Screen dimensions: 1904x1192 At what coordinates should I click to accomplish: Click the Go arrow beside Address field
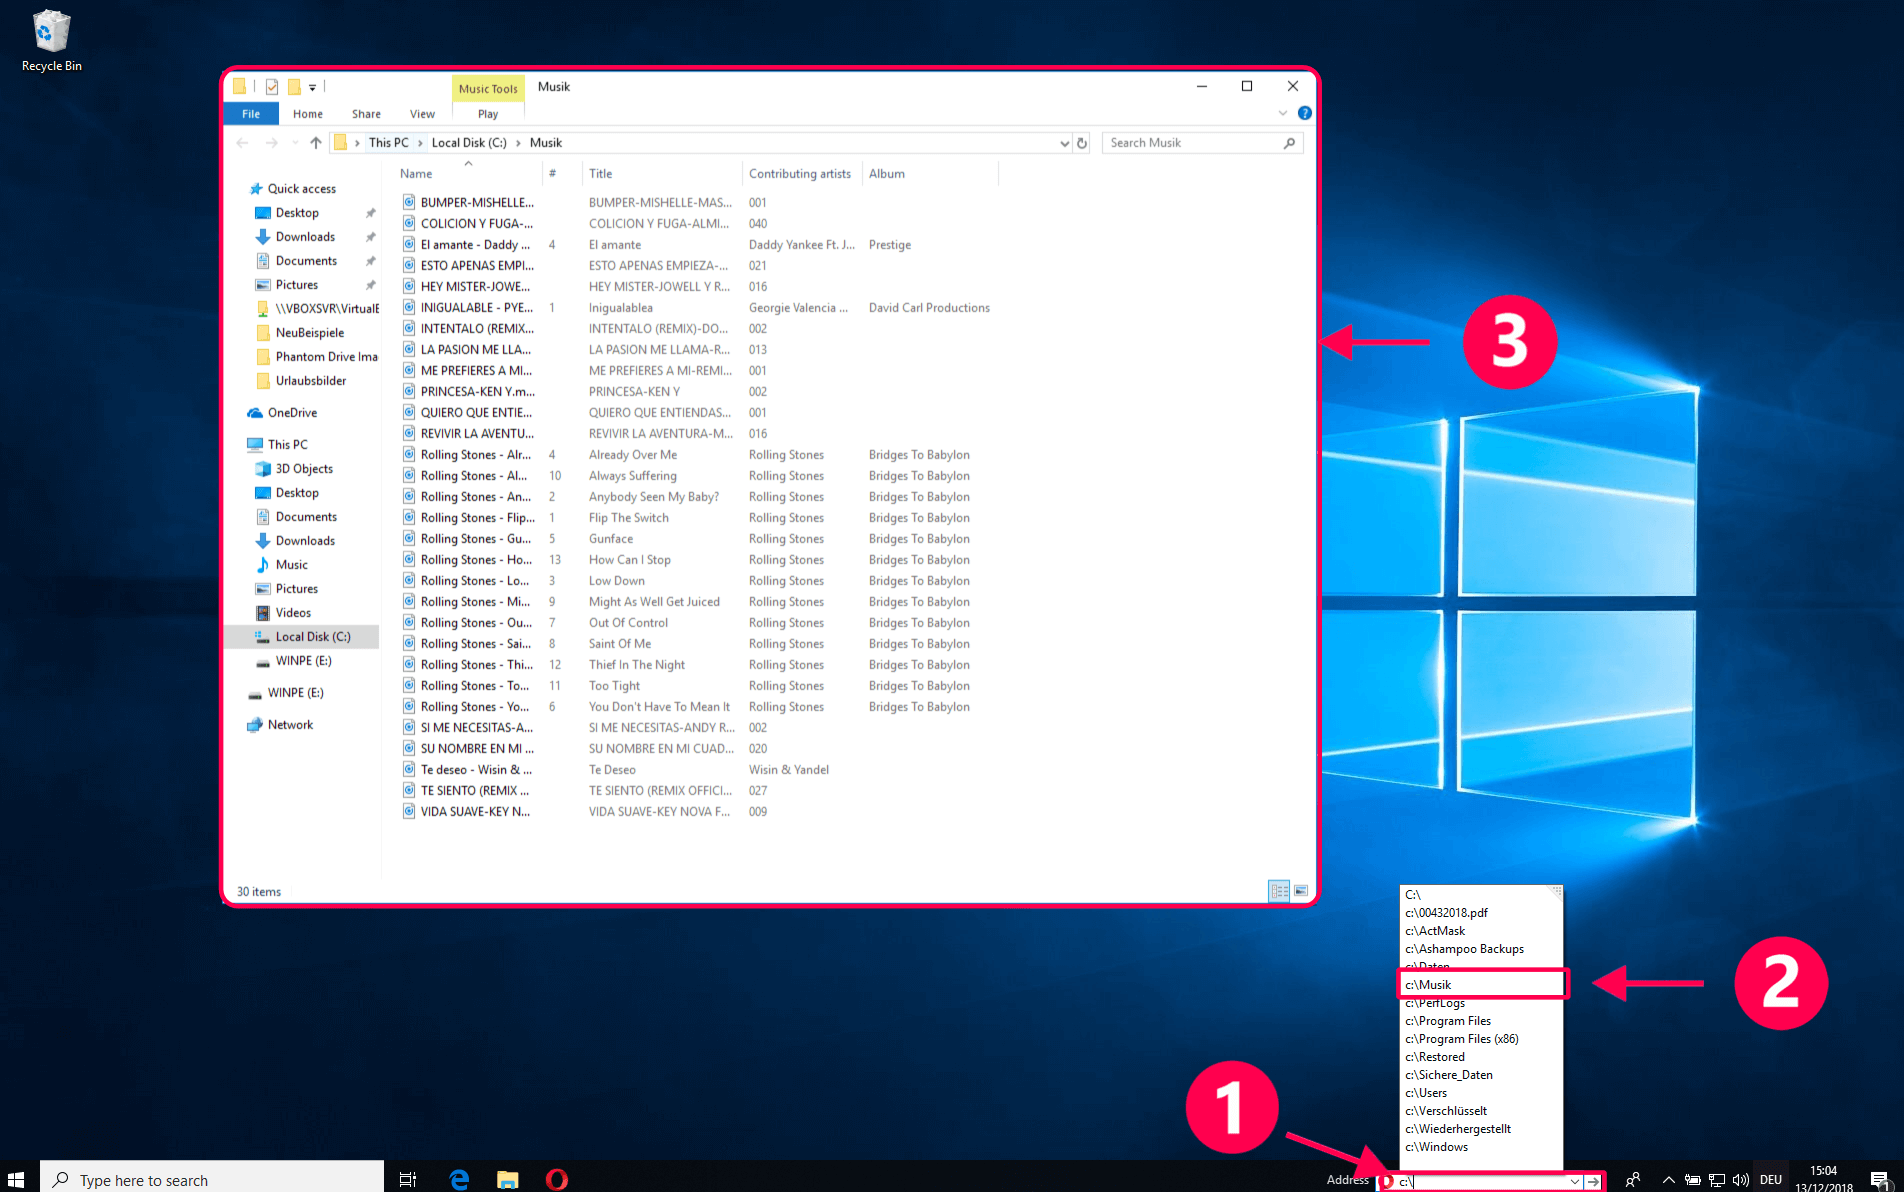point(1593,1182)
